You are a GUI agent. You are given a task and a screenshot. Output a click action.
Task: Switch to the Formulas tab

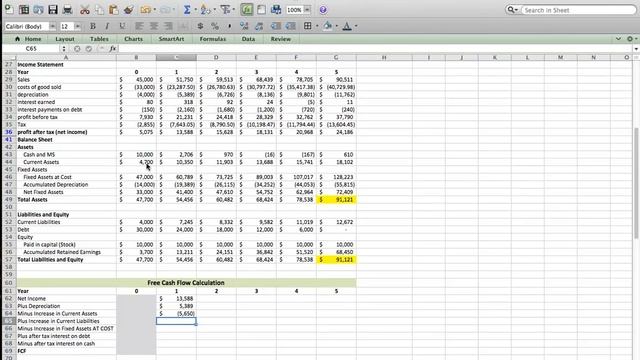pyautogui.click(x=213, y=39)
